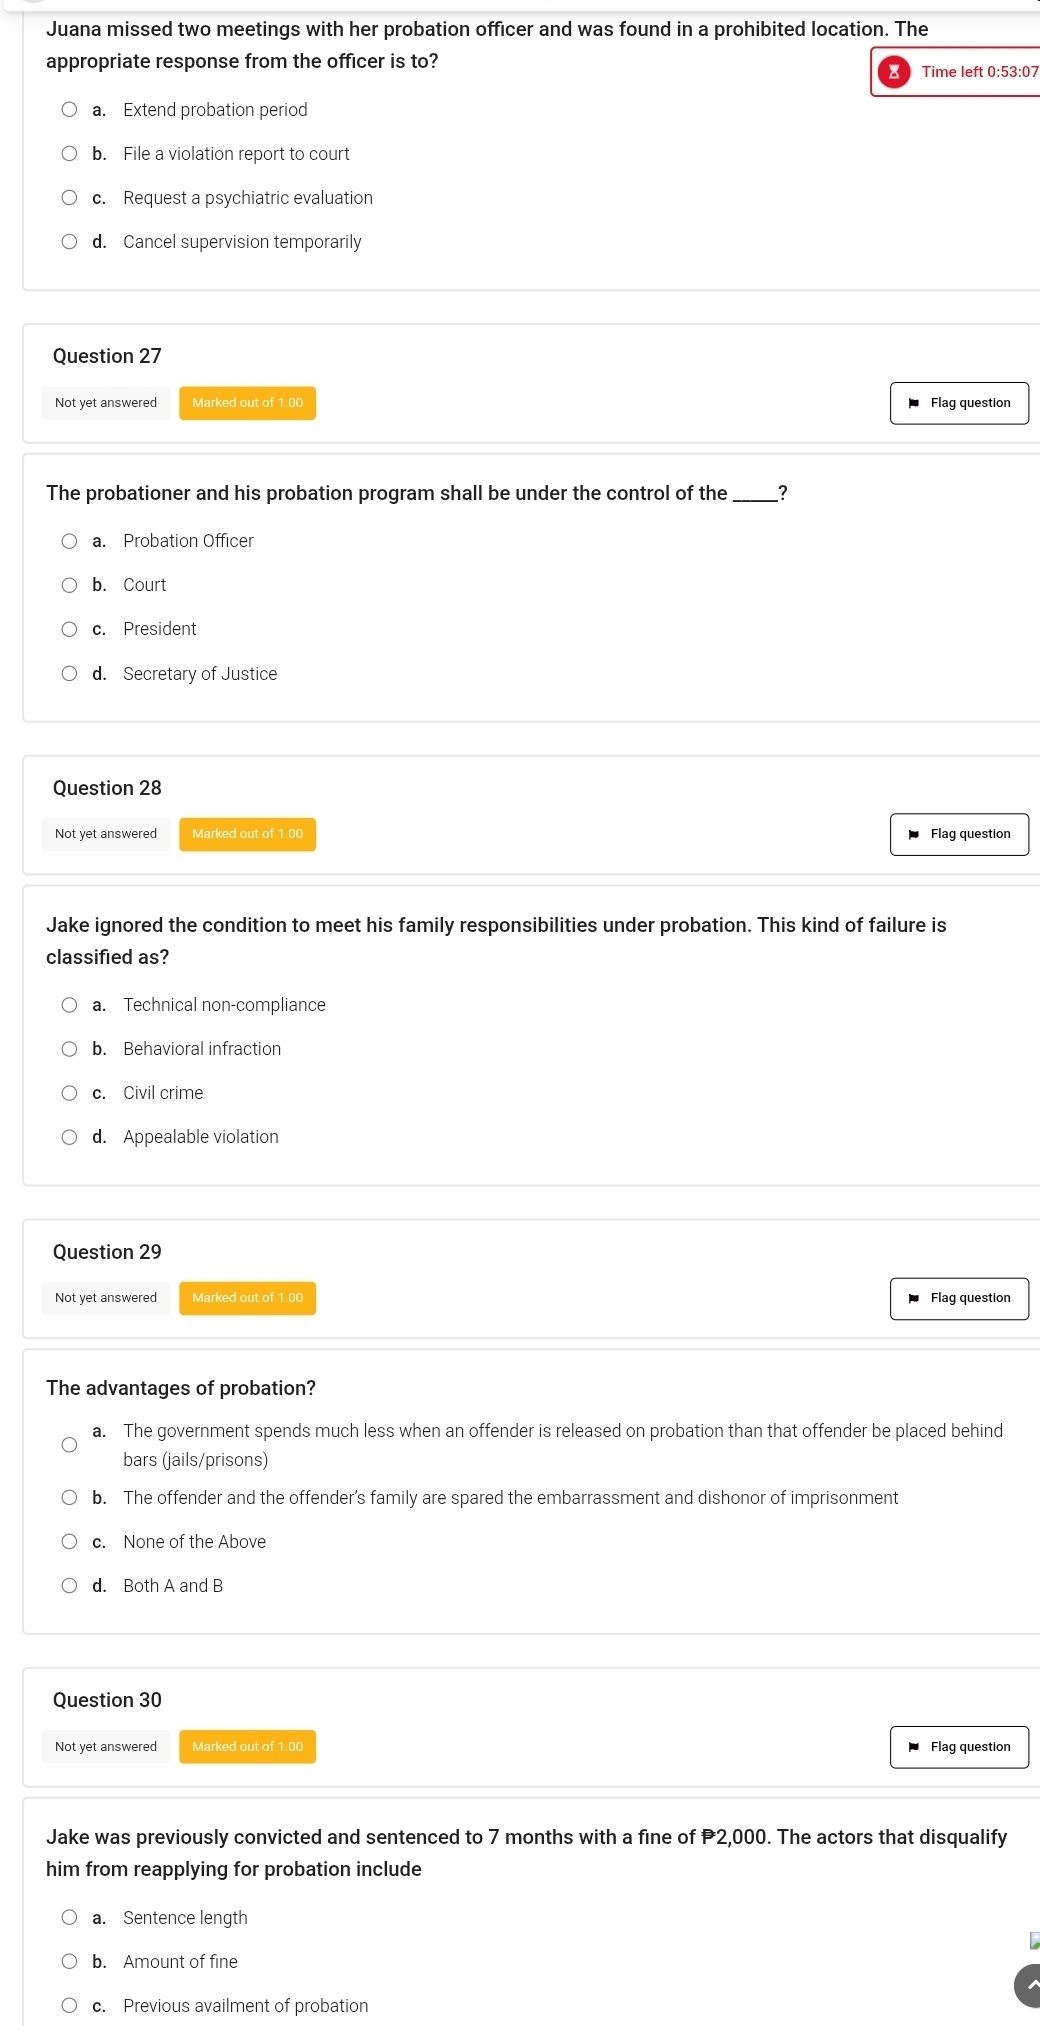The image size is (1040, 2040).
Task: Select 'Secretary of Justice' option
Action: pos(69,674)
